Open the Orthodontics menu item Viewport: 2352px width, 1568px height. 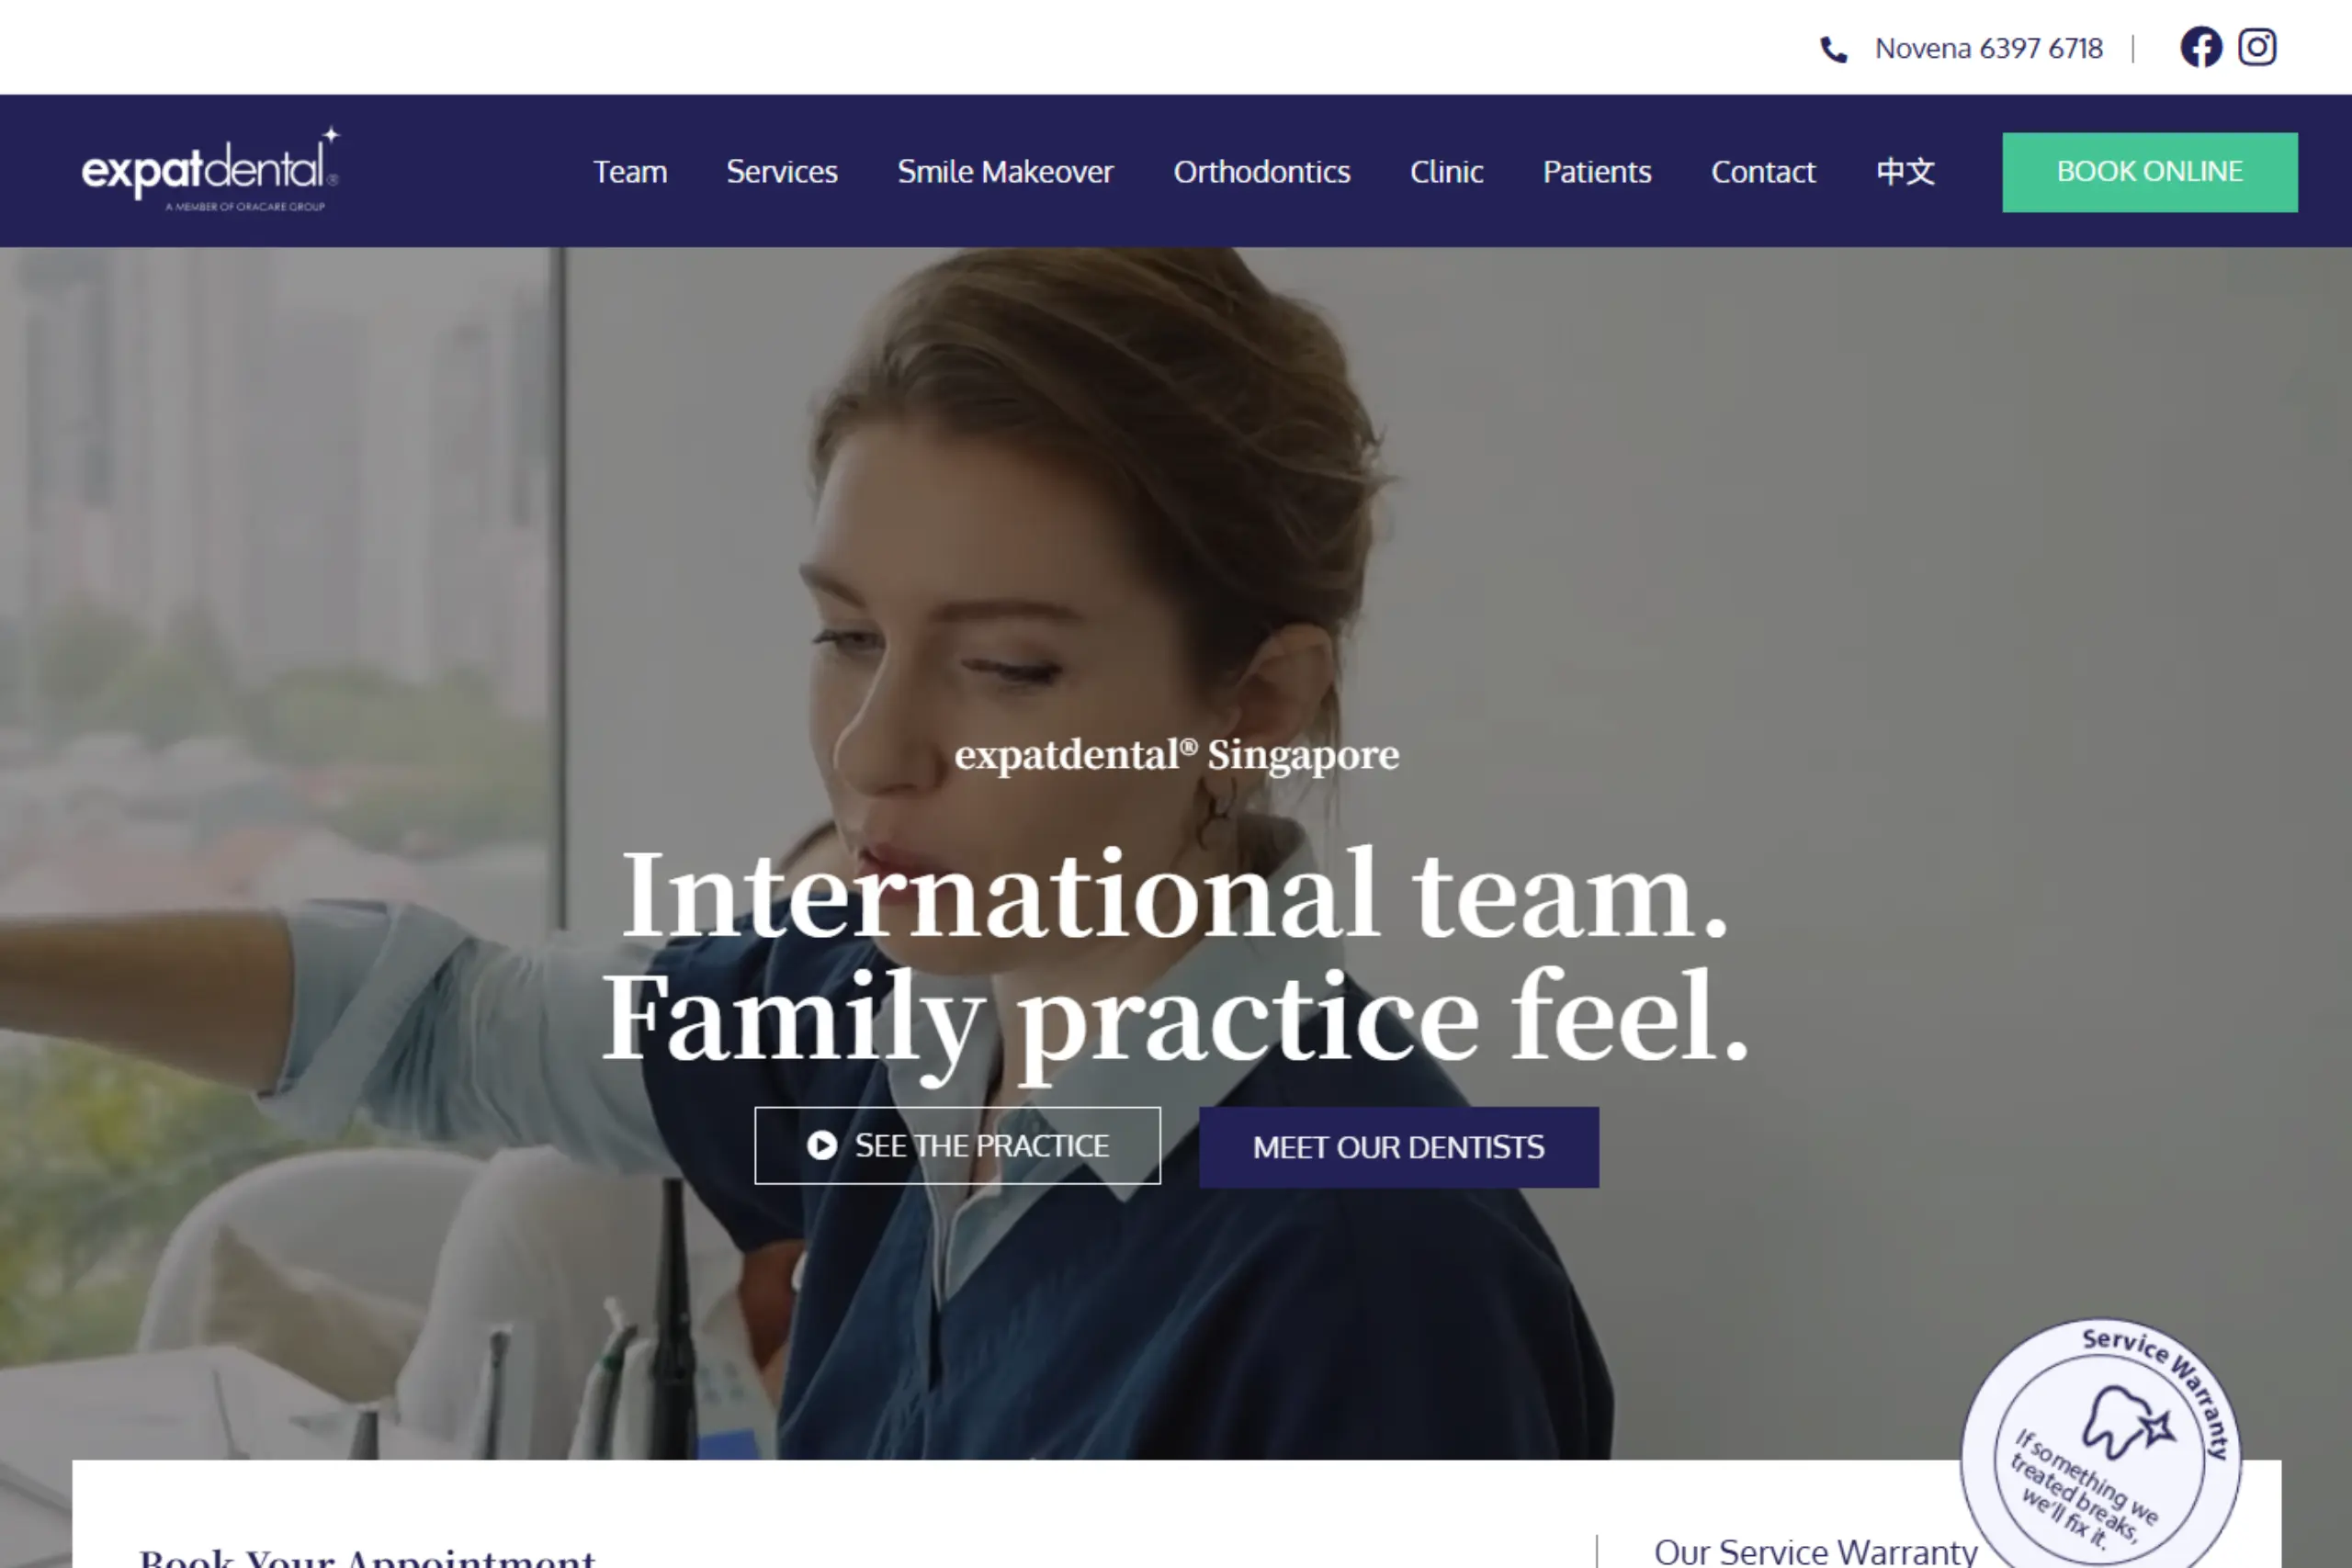click(1262, 172)
